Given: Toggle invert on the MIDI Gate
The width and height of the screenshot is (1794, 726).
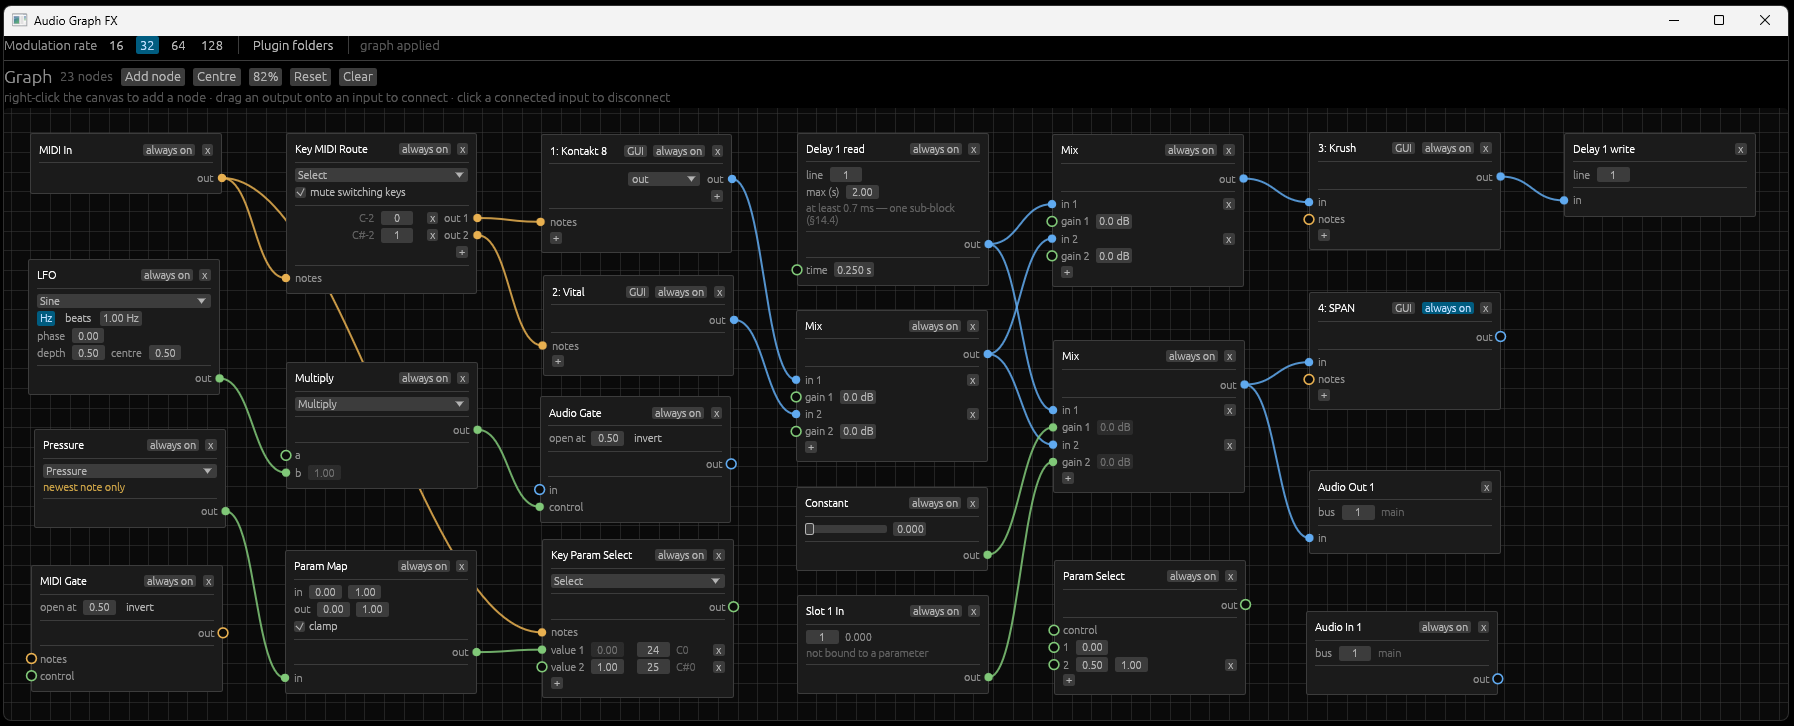Looking at the screenshot, I should 140,607.
